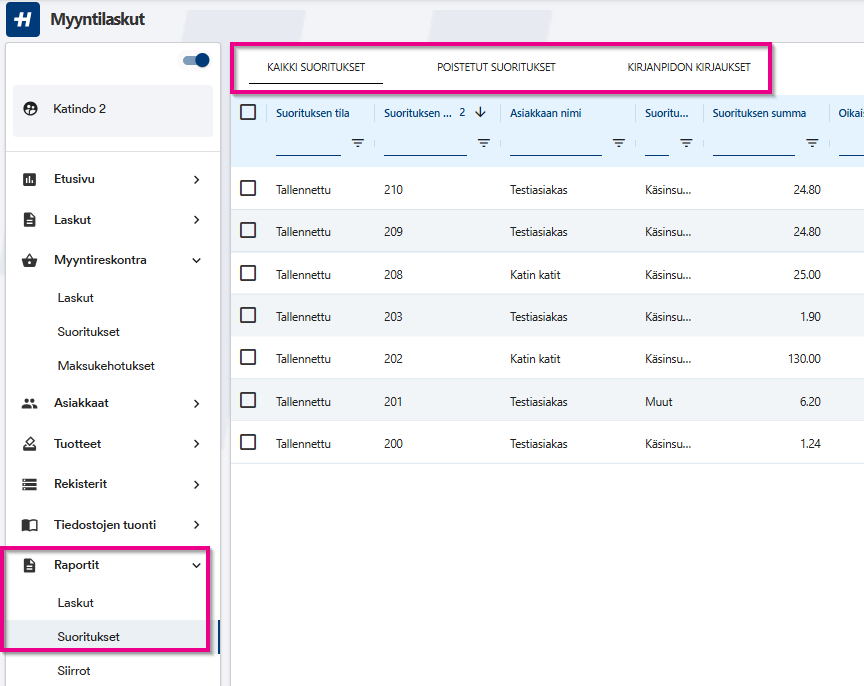
Task: Select the checkbox for payment 202
Action: (x=248, y=358)
